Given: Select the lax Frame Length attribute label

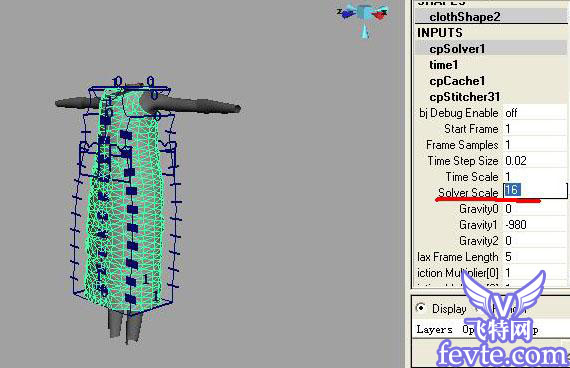Looking at the screenshot, I should tap(458, 257).
